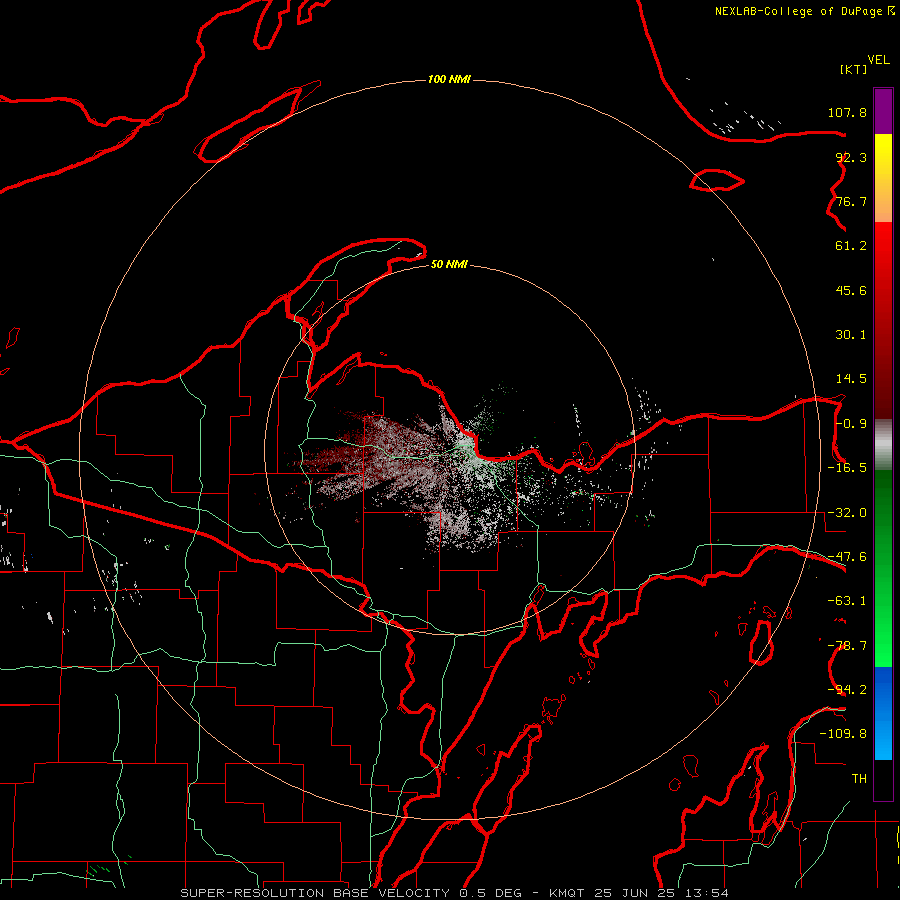
Task: Click the yellow-orange segment of the color bar
Action: pyautogui.click(x=883, y=178)
